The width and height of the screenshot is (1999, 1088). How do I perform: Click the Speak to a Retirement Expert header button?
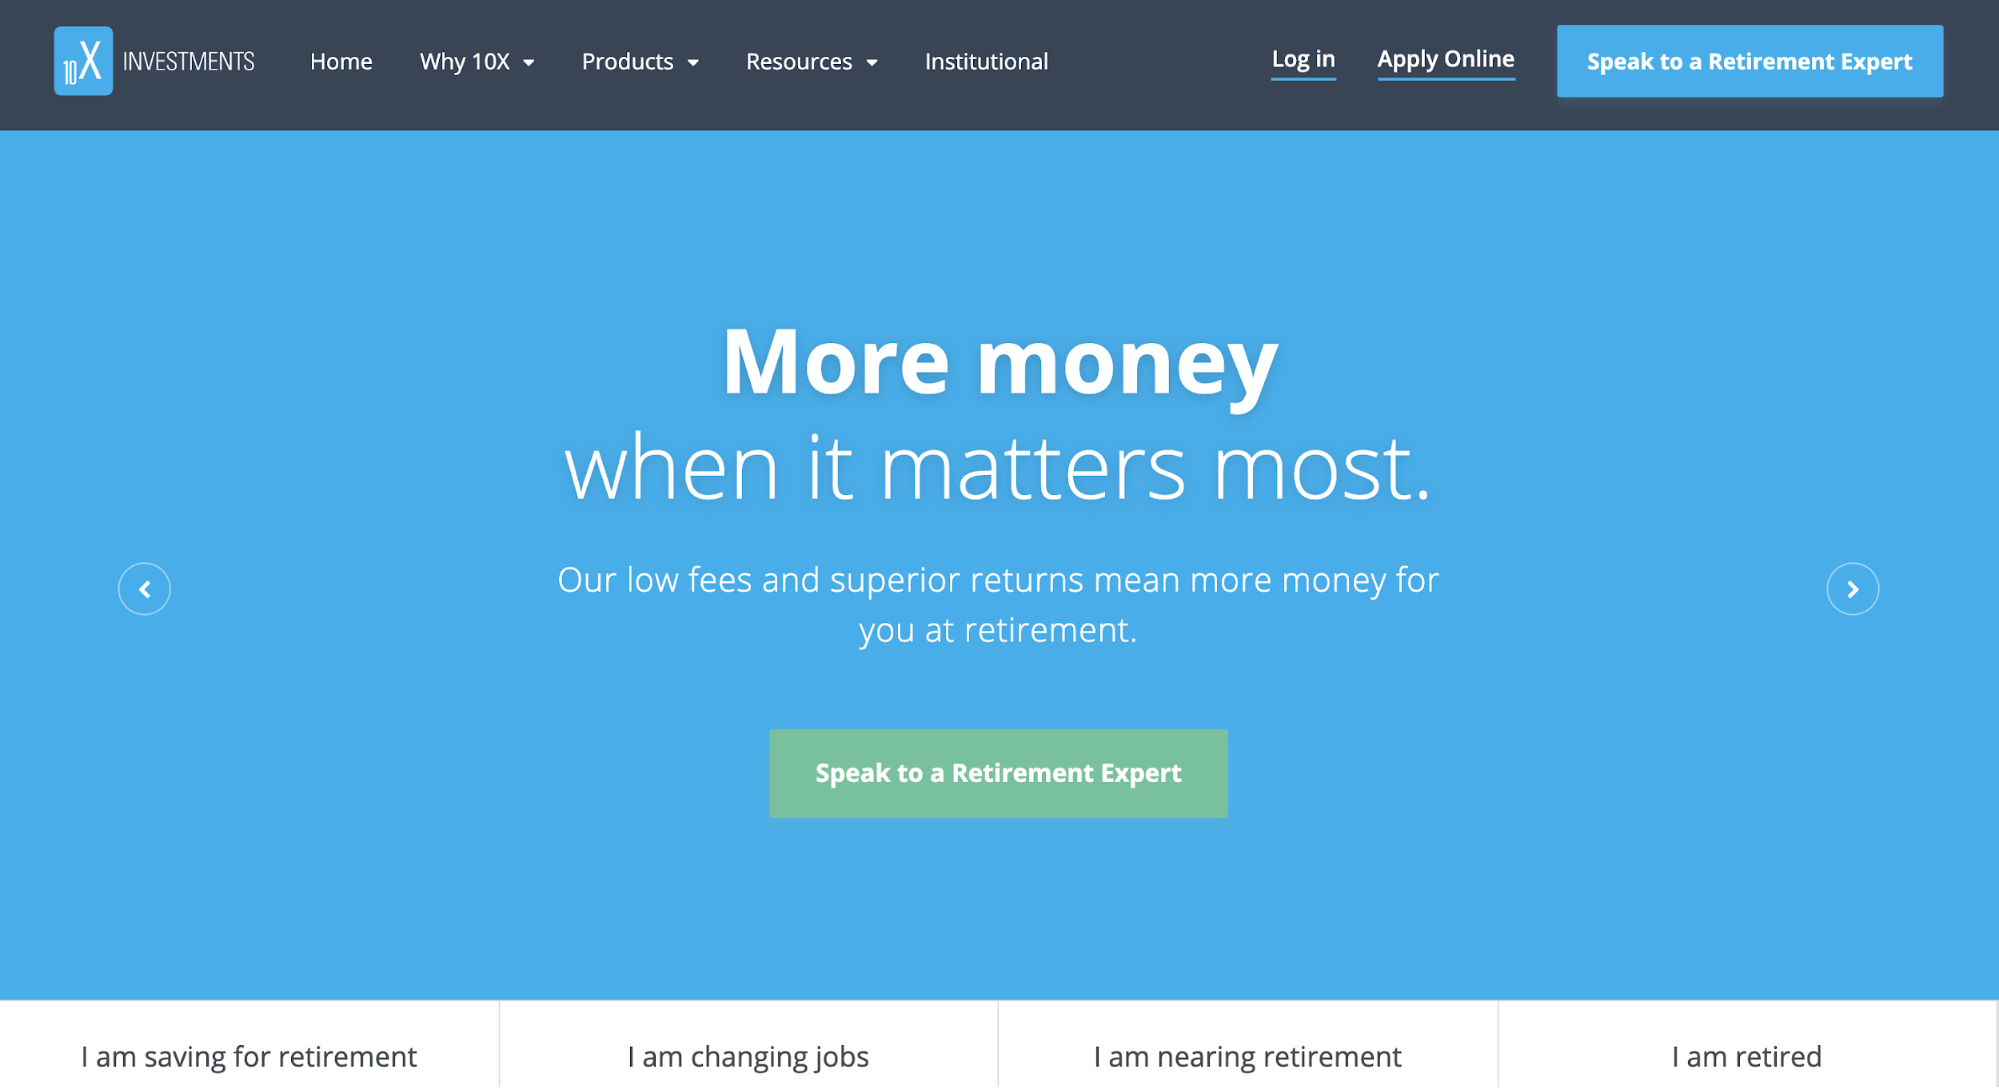[1750, 62]
